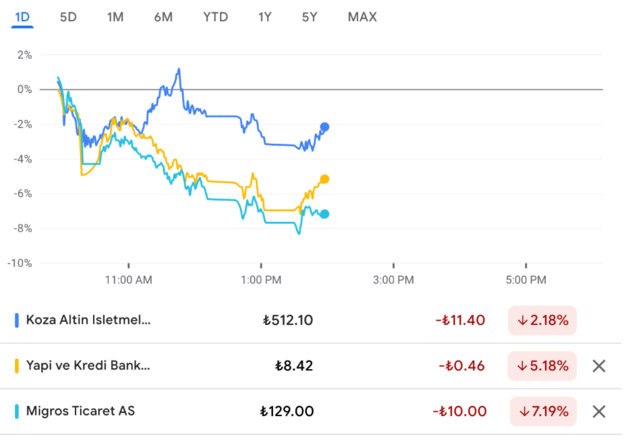Switch to the 1Y time range
The height and width of the screenshot is (448, 640).
click(x=264, y=17)
